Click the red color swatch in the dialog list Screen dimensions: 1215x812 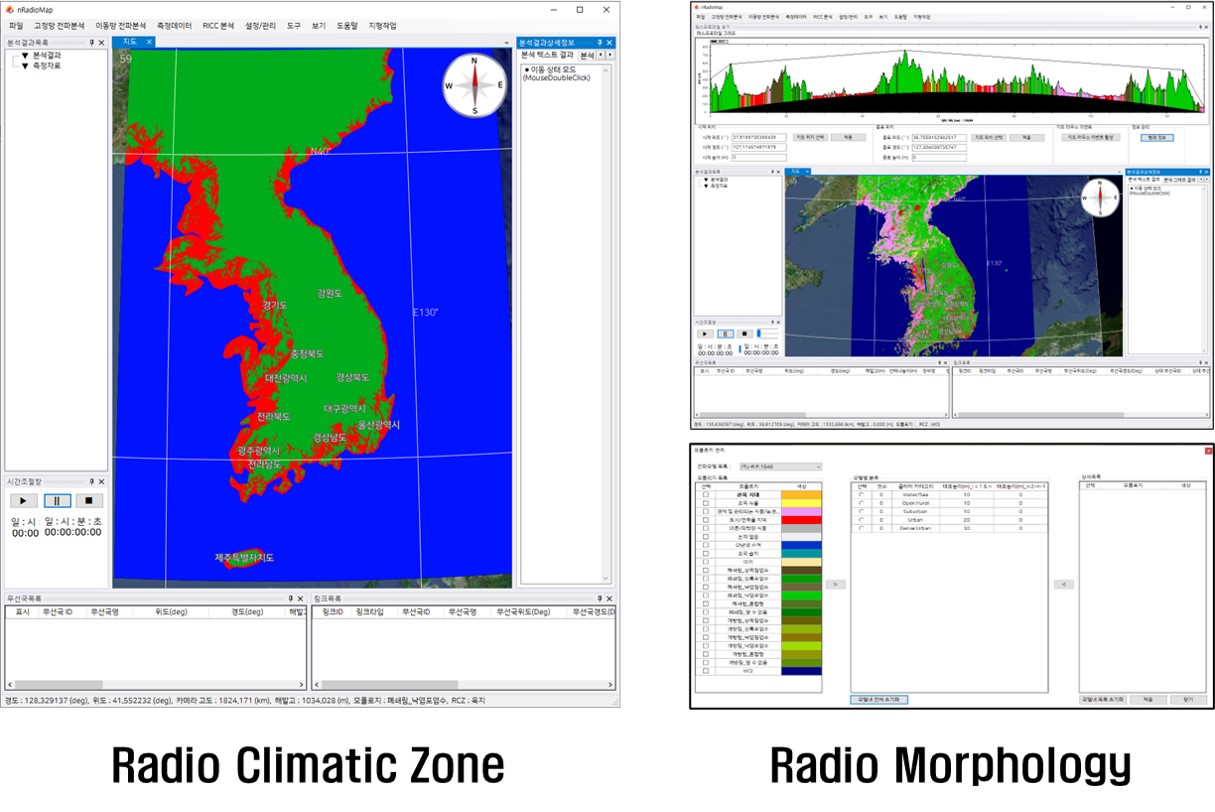801,520
